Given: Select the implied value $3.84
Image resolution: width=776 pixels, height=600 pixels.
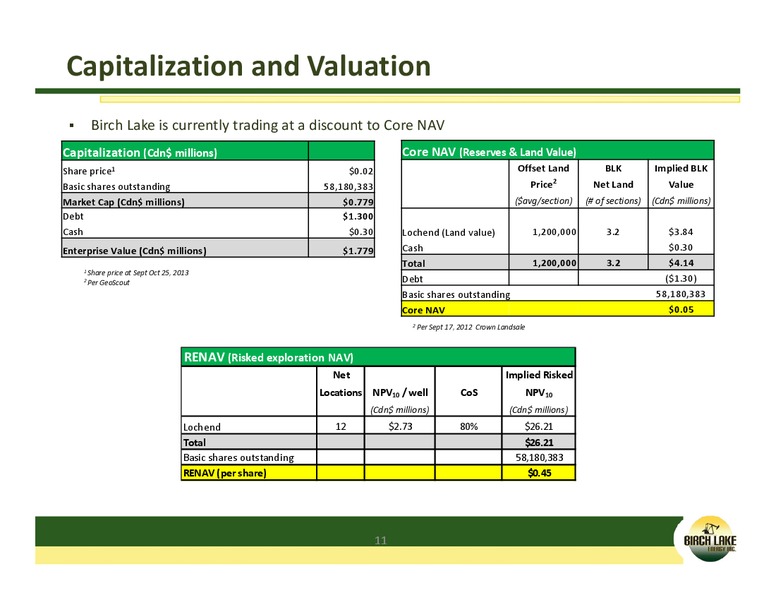Looking at the screenshot, I should [681, 232].
